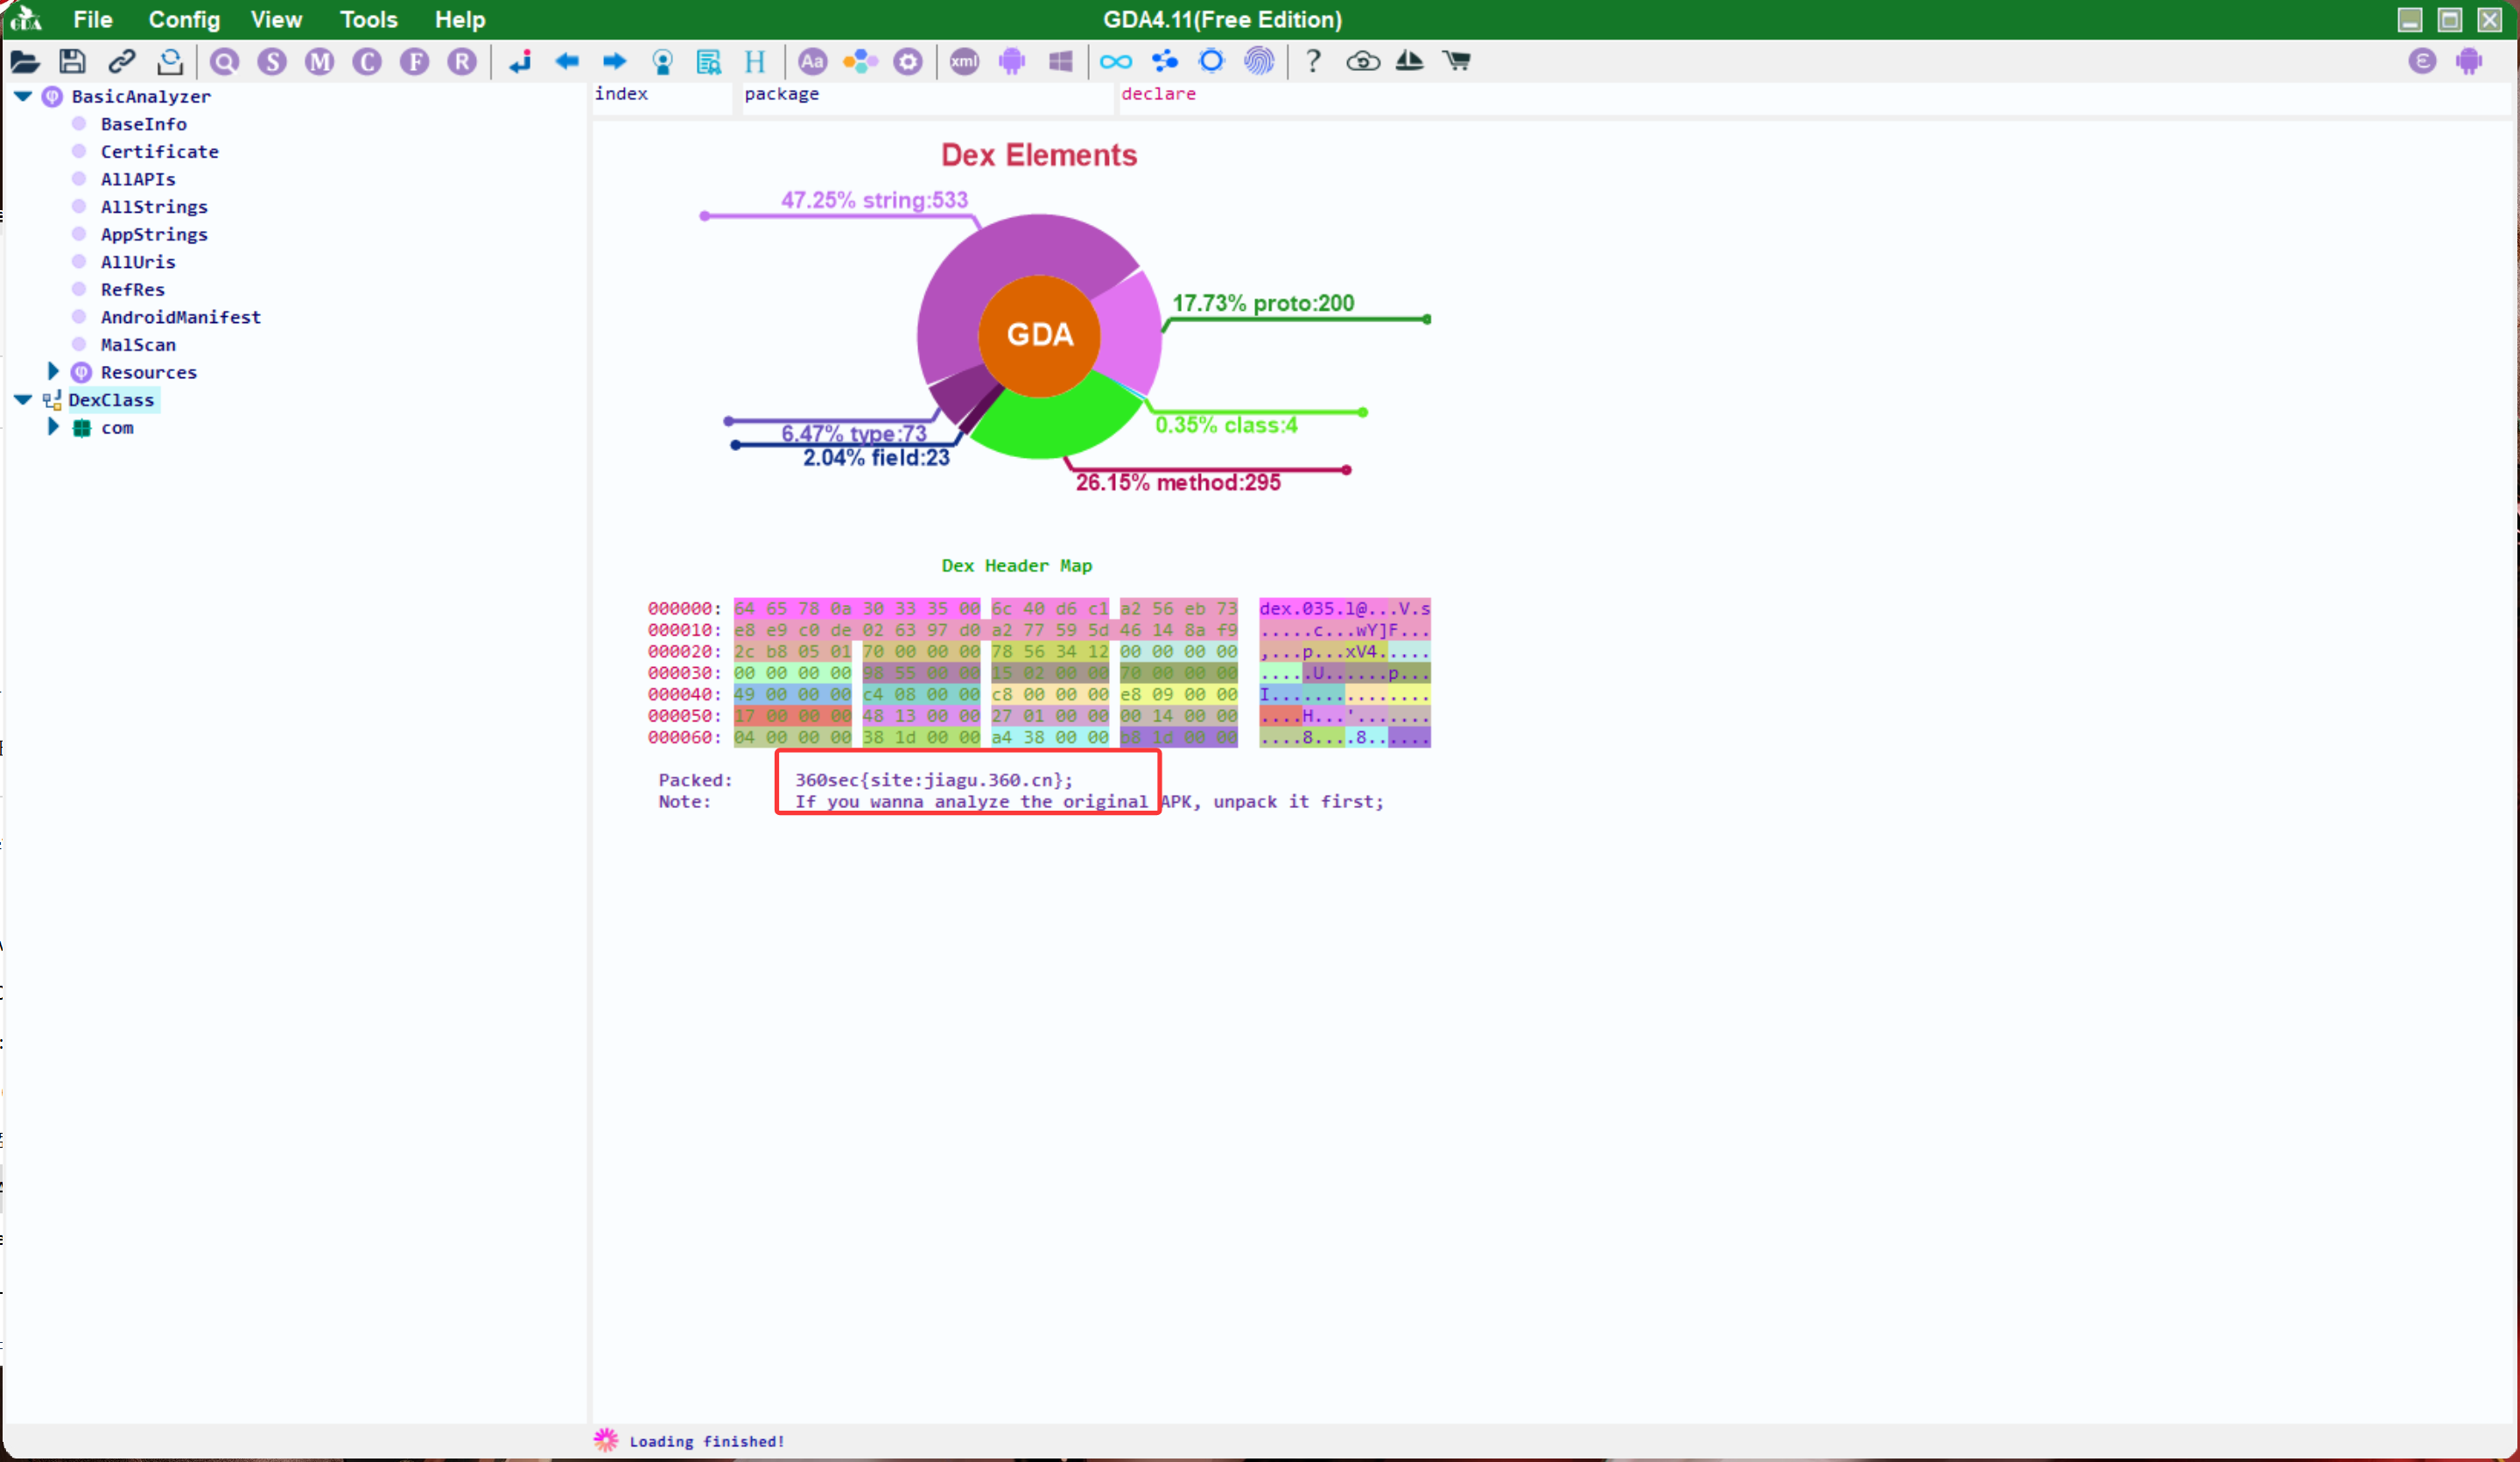Click the document search list icon
The height and width of the screenshot is (1462, 2520).
pos(709,62)
